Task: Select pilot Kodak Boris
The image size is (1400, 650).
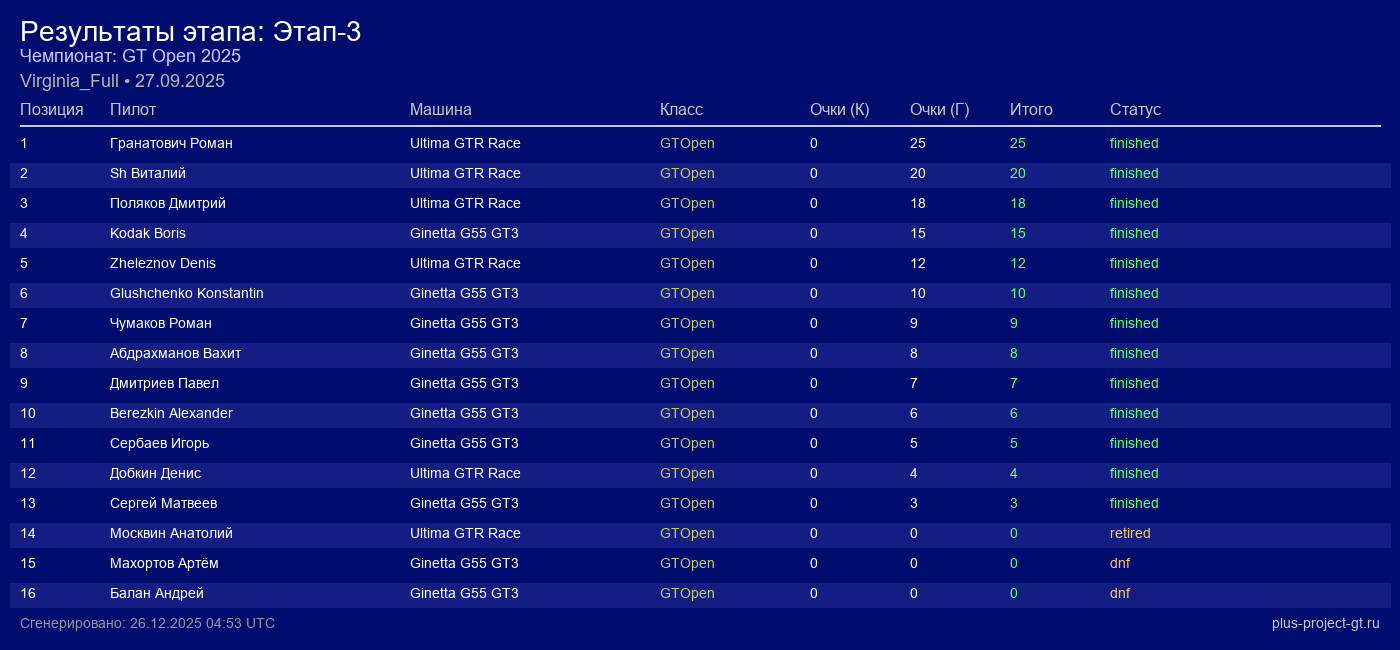Action: (148, 233)
